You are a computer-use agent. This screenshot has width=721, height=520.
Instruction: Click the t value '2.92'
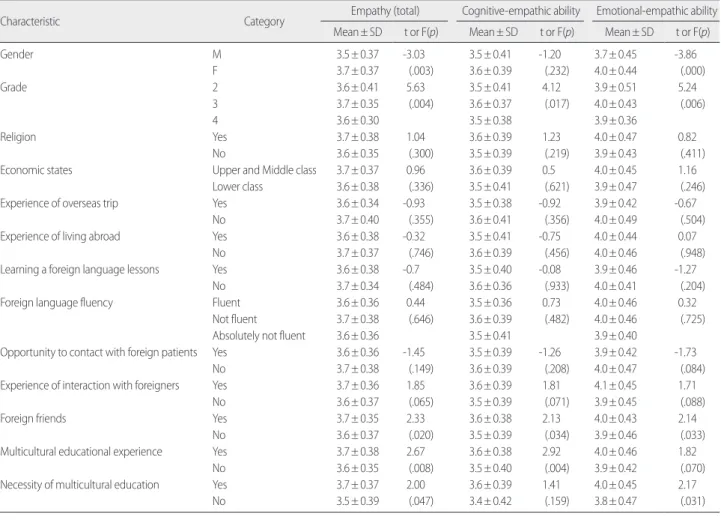pyautogui.click(x=551, y=451)
